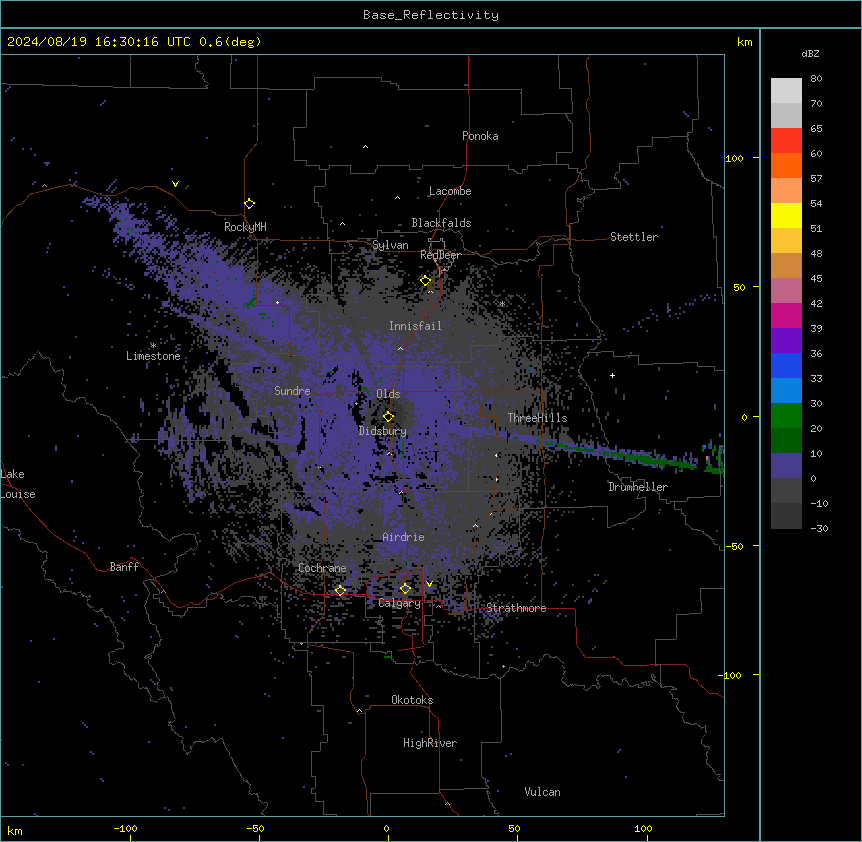Select the Blackfalds label
The height and width of the screenshot is (842, 862).
tap(441, 223)
